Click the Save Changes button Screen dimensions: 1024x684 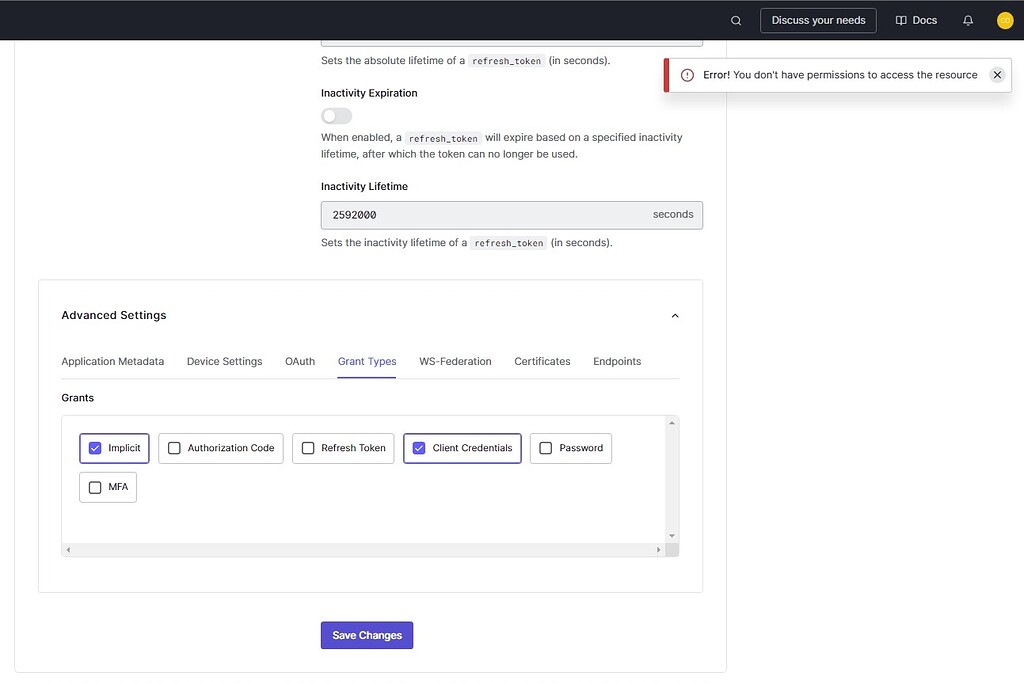(366, 635)
